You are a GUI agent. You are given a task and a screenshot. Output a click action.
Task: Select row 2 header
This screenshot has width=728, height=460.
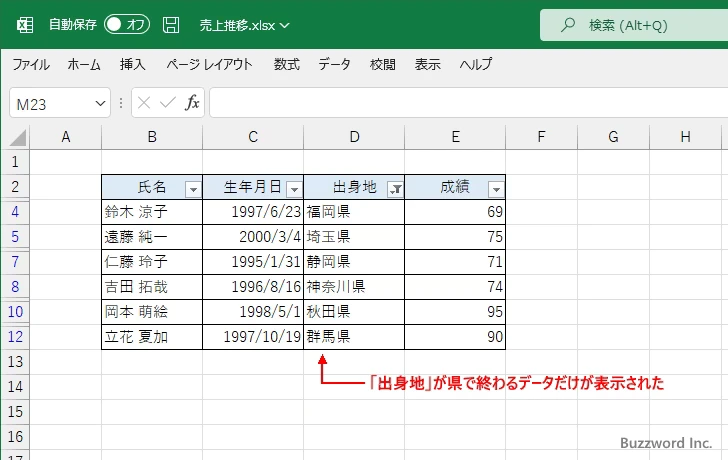[x=15, y=187]
